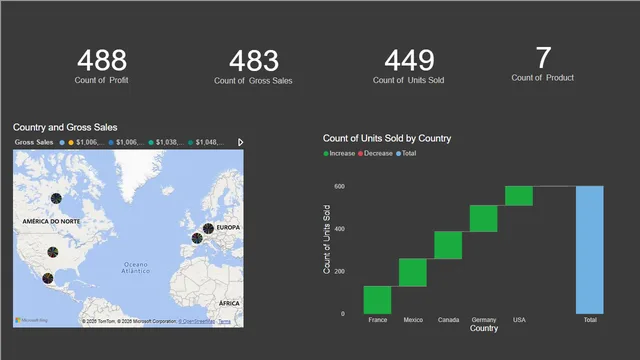
Task: Select the teal $1,048 legend swatch
Action: coord(191,142)
